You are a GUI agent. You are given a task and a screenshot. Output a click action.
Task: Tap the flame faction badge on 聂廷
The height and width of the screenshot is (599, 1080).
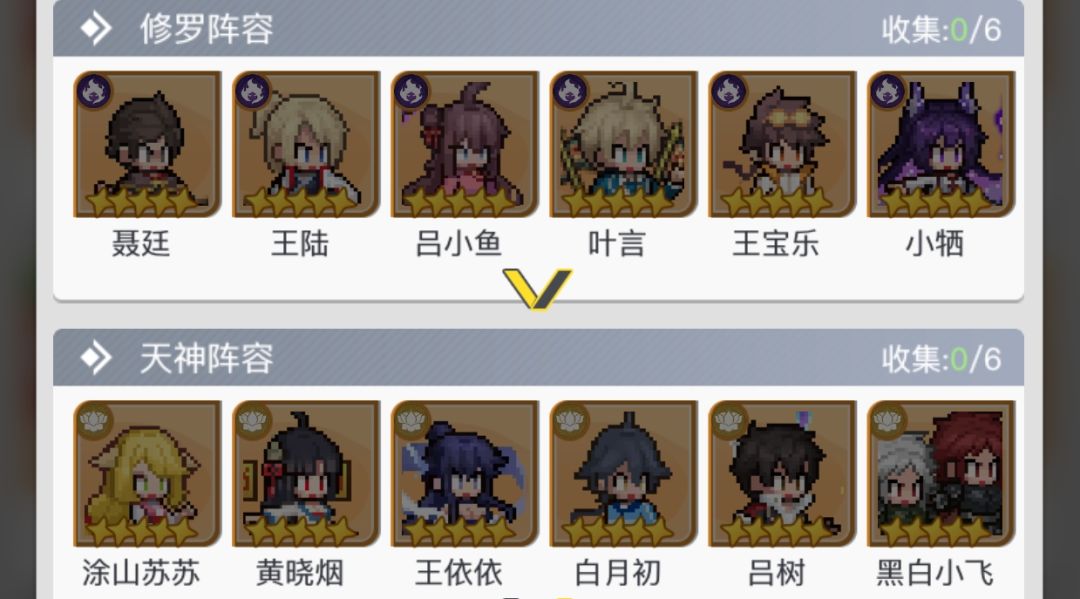94,91
